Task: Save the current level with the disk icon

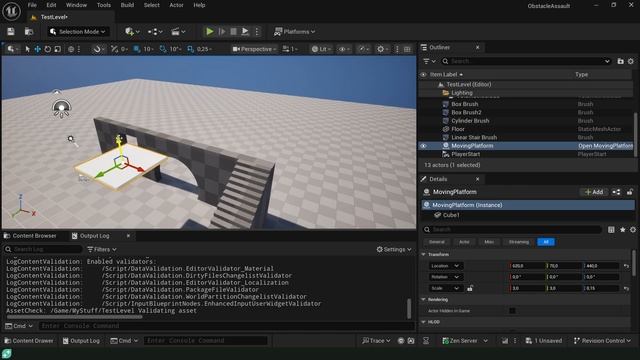Action: (x=11, y=31)
